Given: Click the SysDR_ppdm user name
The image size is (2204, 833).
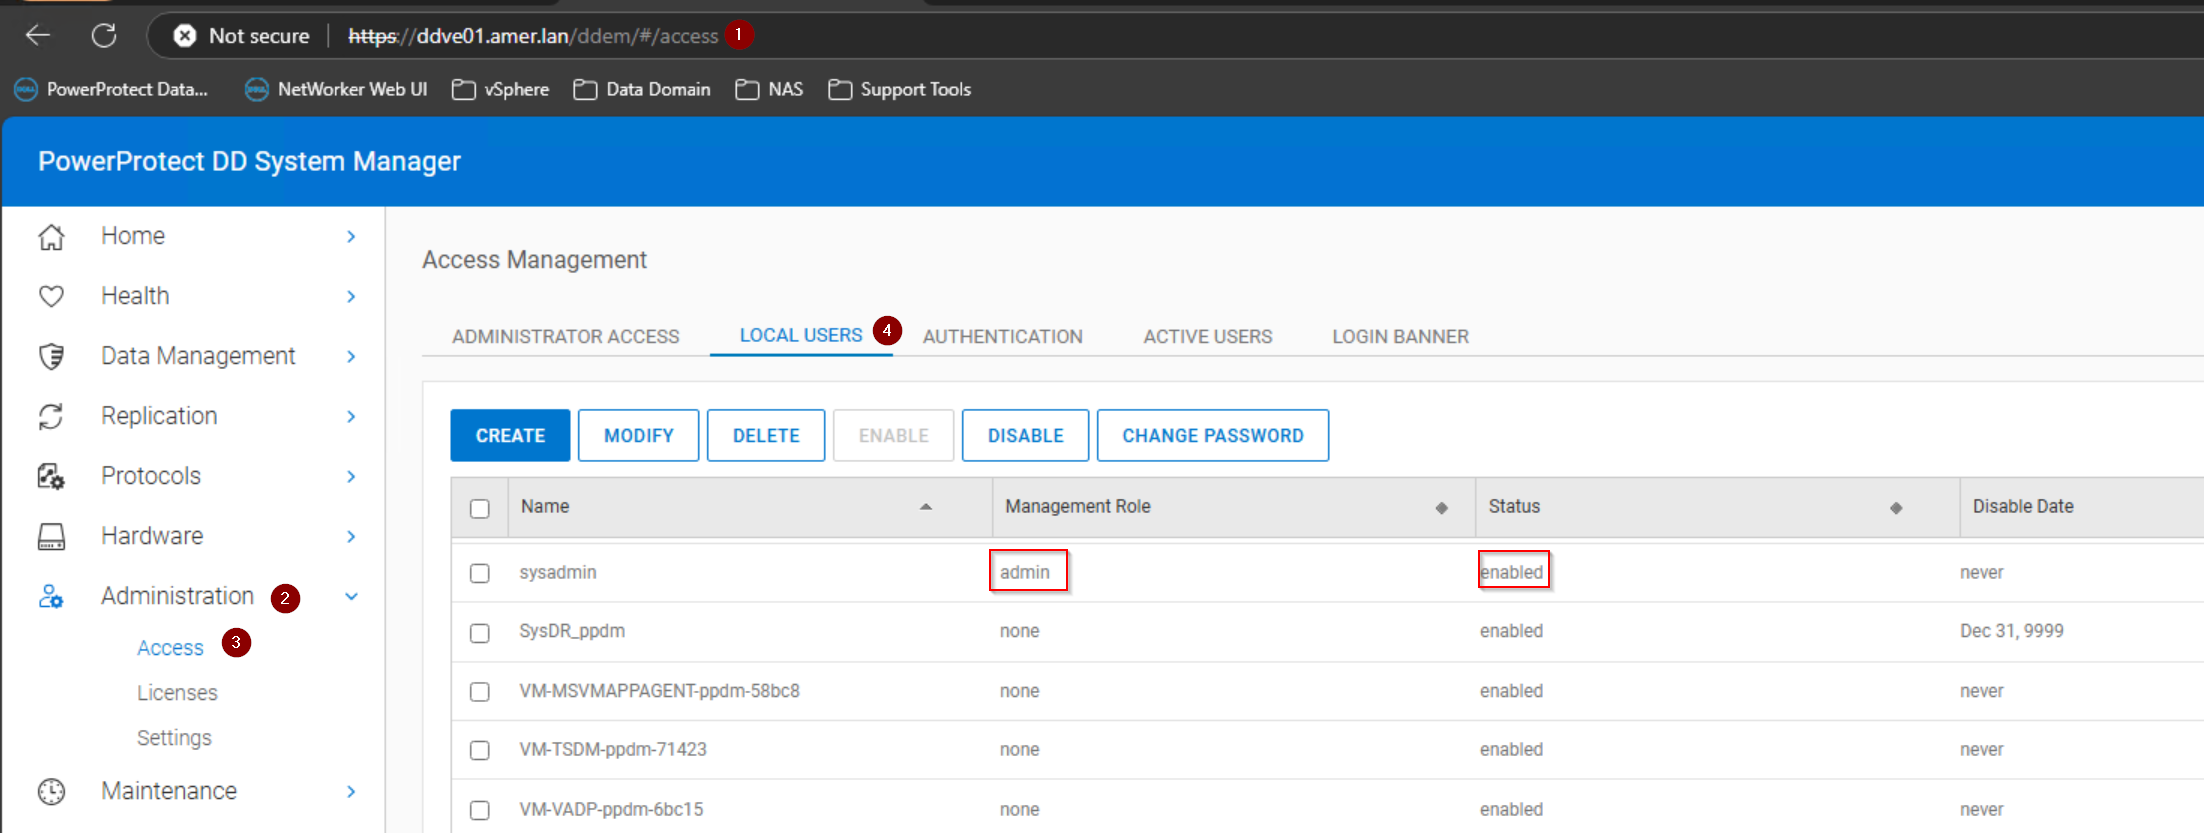Looking at the screenshot, I should click(x=572, y=631).
